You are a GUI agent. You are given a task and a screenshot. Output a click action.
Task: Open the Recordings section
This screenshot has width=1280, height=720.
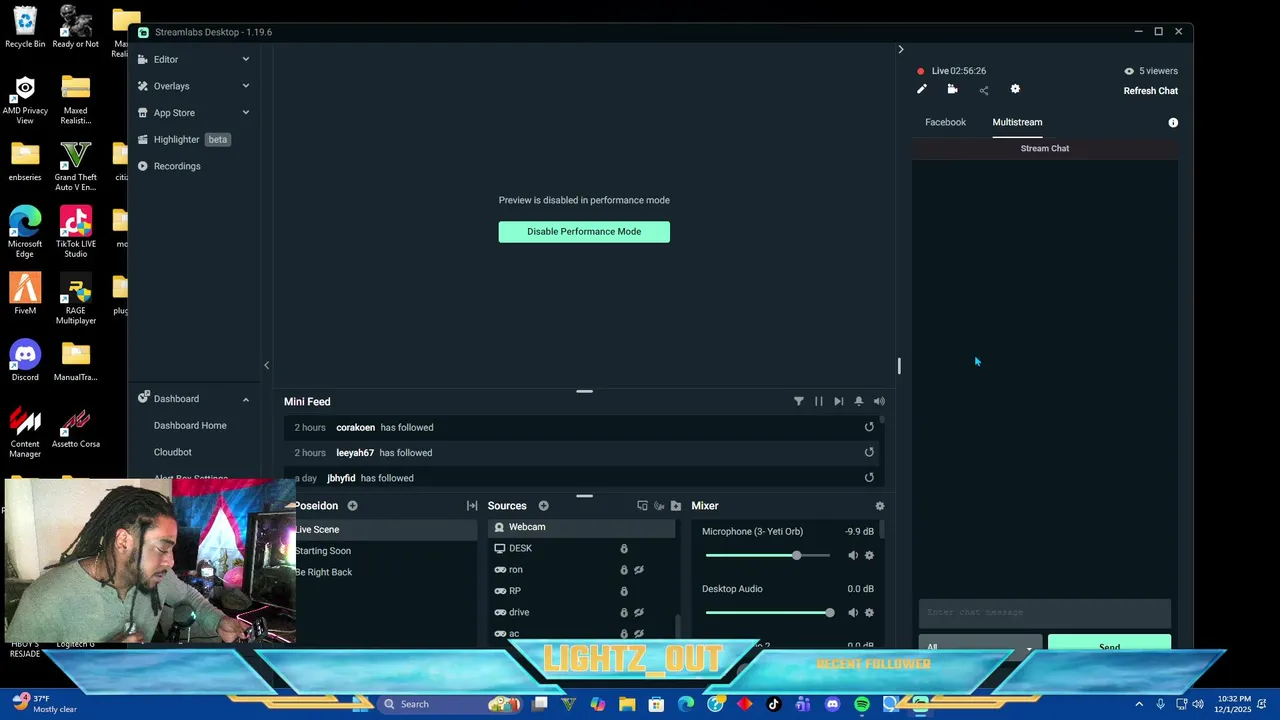pos(169,166)
